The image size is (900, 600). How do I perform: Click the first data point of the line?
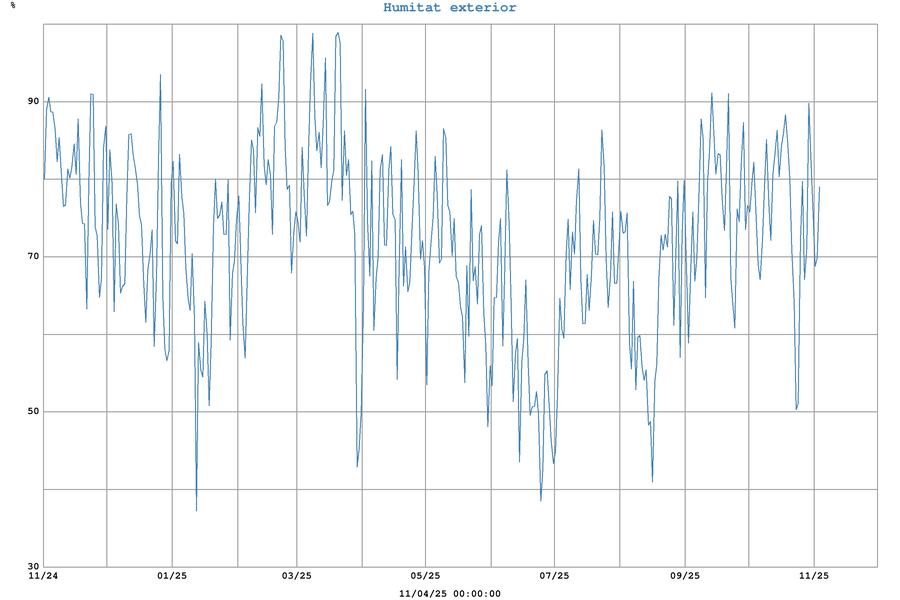tap(43, 180)
